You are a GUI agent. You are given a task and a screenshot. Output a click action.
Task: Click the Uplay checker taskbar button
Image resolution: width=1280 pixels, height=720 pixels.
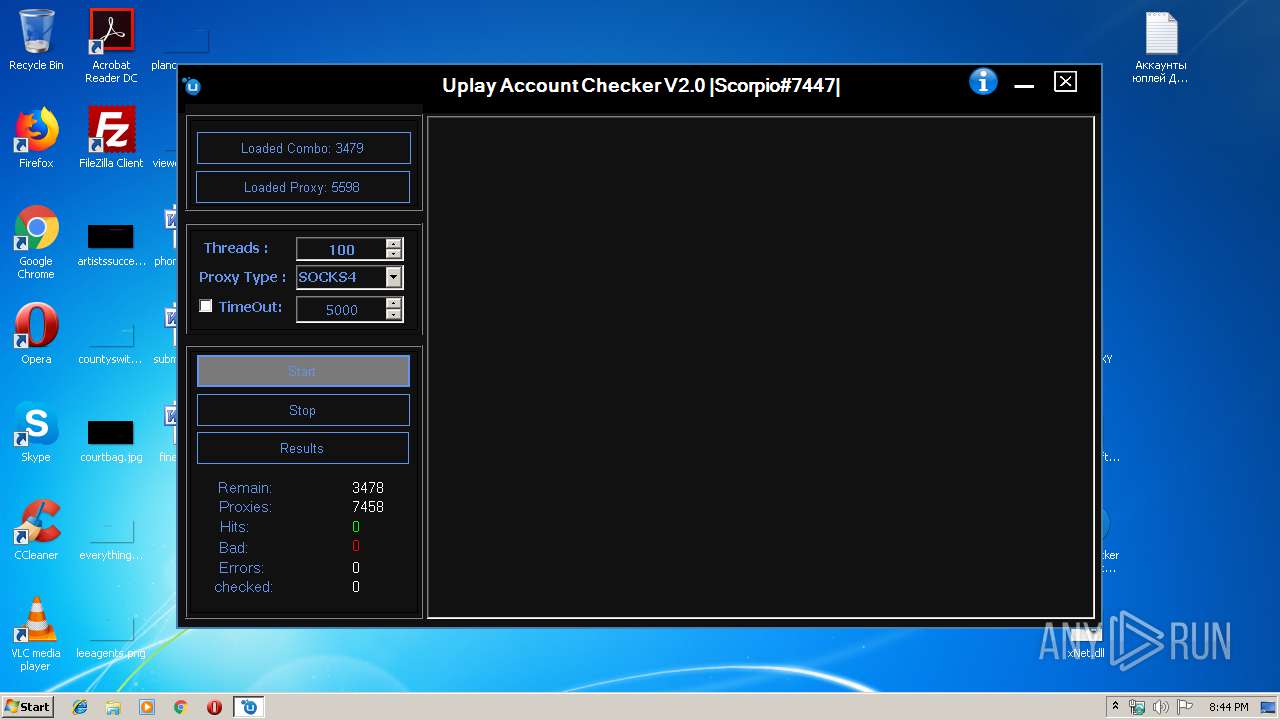click(249, 707)
